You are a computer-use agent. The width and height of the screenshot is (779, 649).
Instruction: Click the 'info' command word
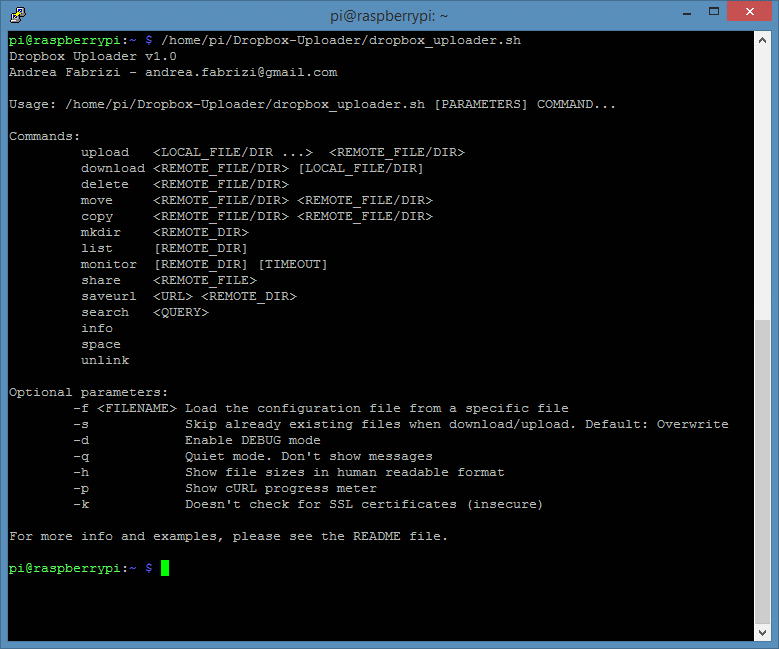(x=97, y=328)
